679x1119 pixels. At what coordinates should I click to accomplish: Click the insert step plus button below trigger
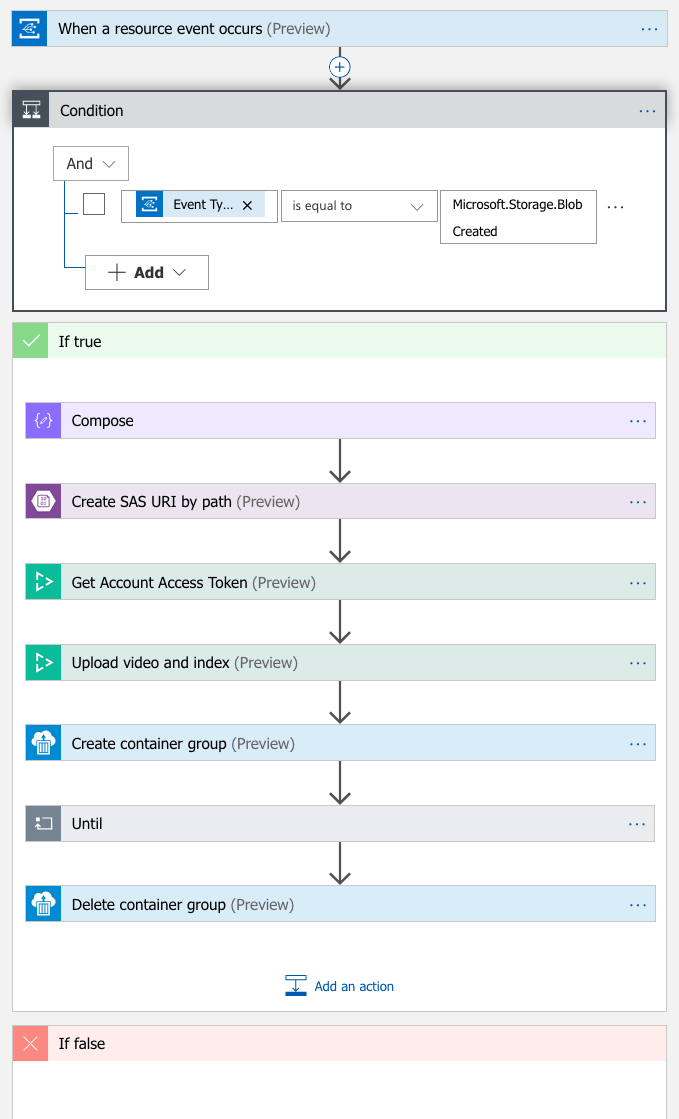point(339,67)
